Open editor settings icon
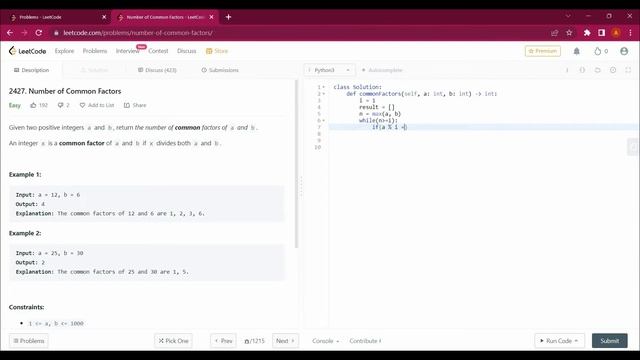Viewport: 640px width, 360px height. coord(613,70)
